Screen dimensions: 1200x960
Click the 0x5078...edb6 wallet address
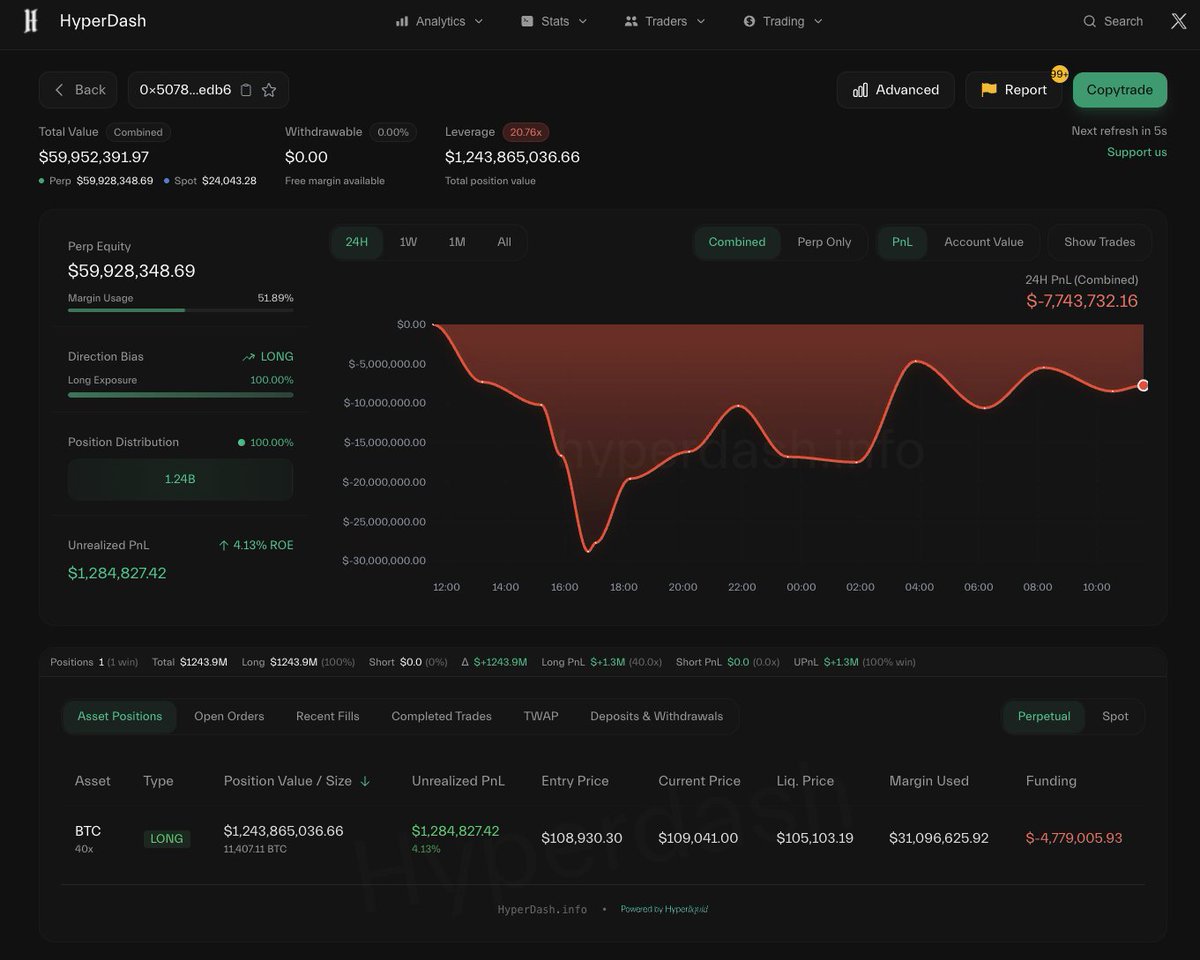(185, 90)
